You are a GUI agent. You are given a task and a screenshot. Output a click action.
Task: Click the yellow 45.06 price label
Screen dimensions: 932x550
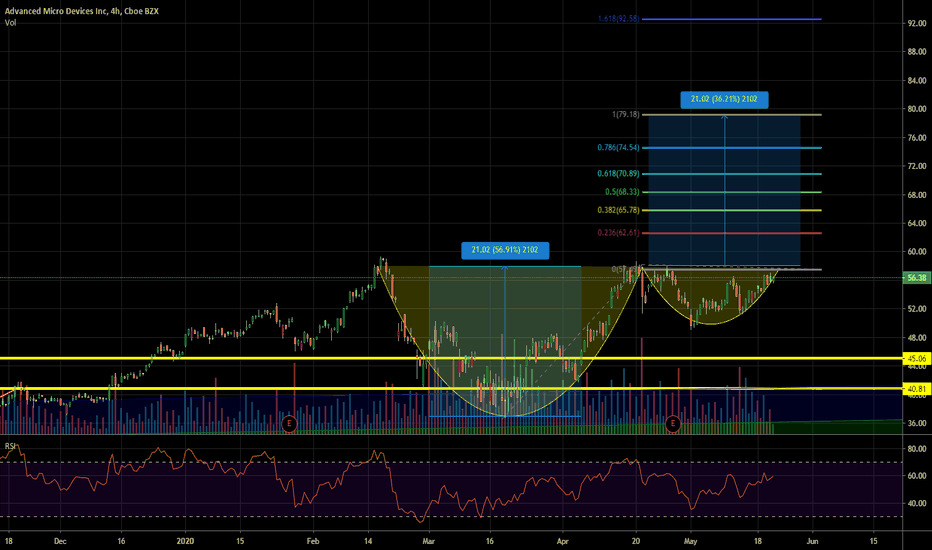pyautogui.click(x=917, y=359)
